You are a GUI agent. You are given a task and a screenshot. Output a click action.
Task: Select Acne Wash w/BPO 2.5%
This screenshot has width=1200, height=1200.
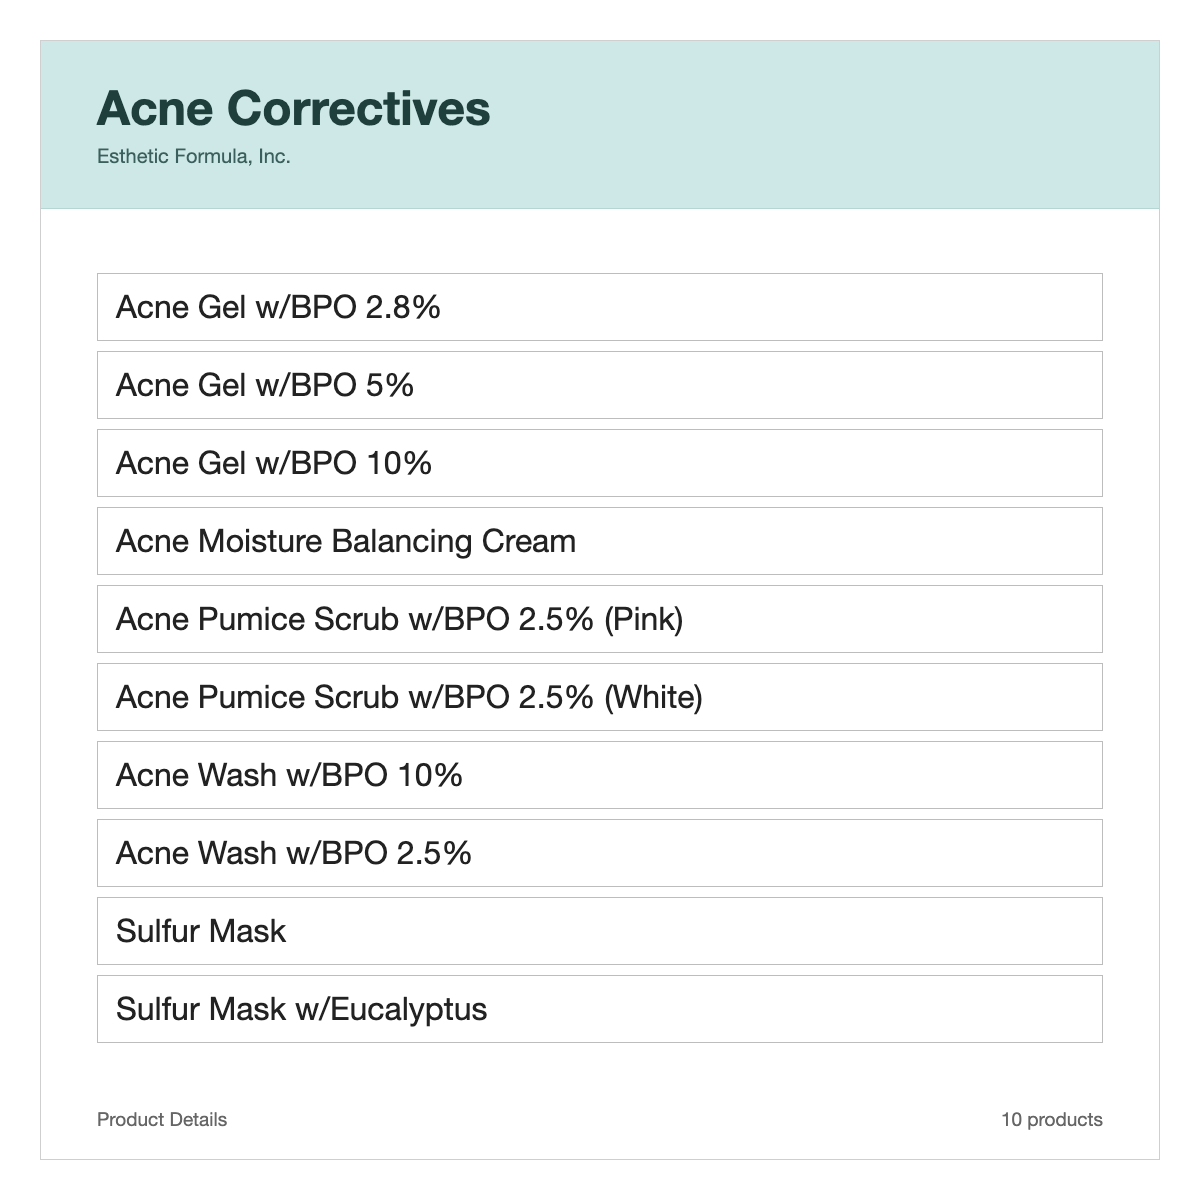600,853
